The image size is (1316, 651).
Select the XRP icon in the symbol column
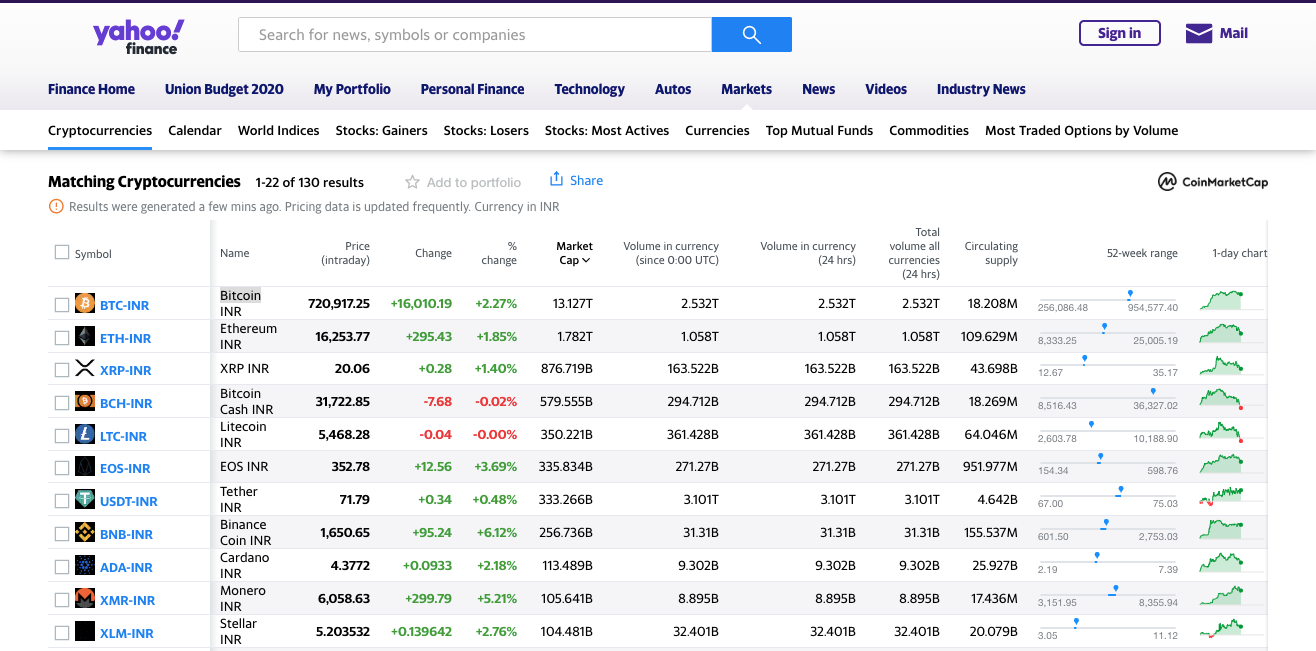(x=84, y=369)
